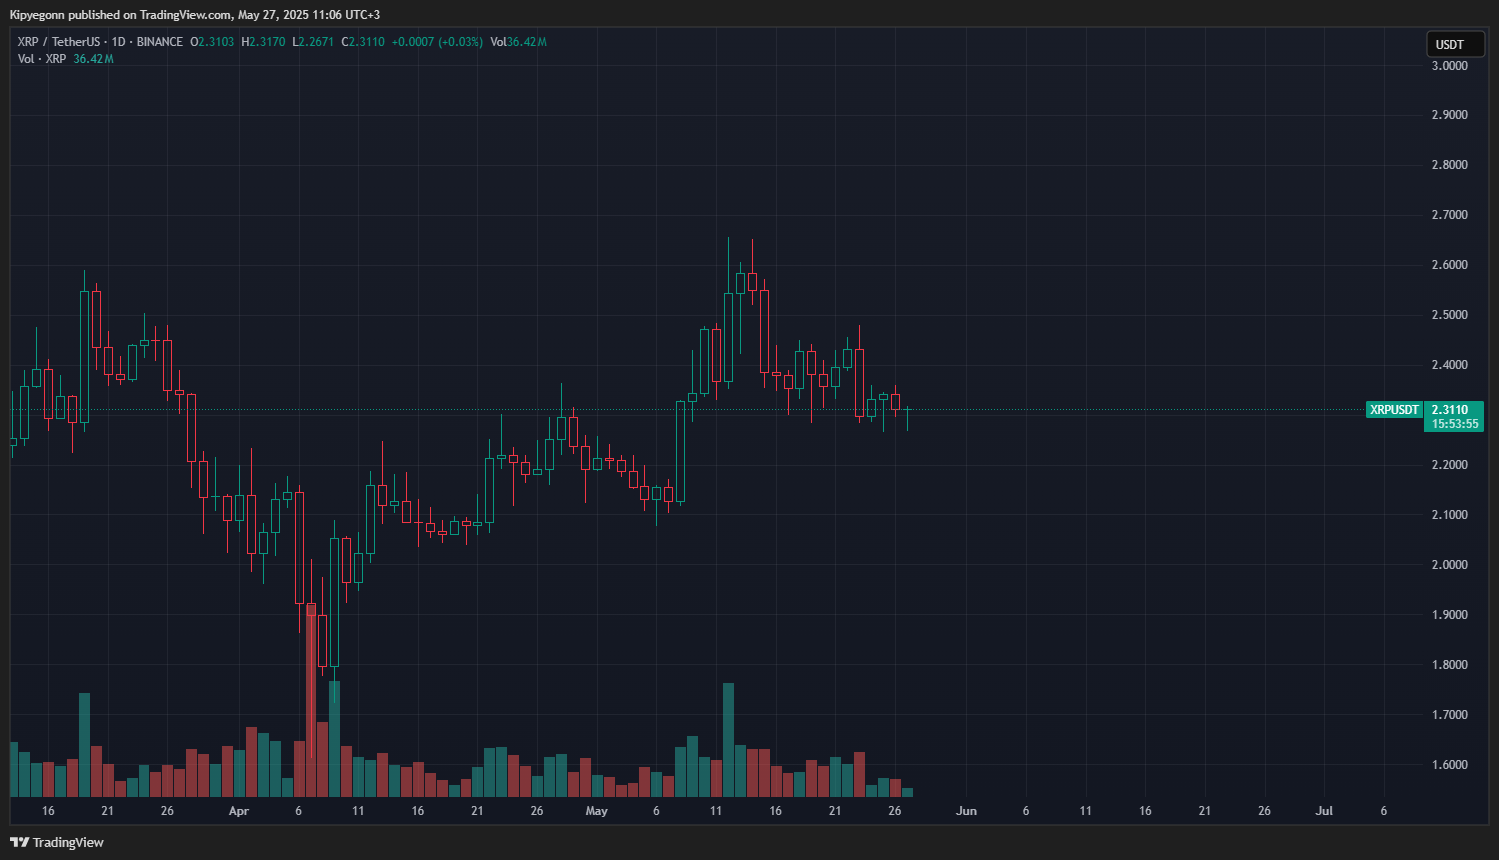Select the XRPUSDT symbol label on the price axis
This screenshot has width=1499, height=860.
pos(1394,410)
